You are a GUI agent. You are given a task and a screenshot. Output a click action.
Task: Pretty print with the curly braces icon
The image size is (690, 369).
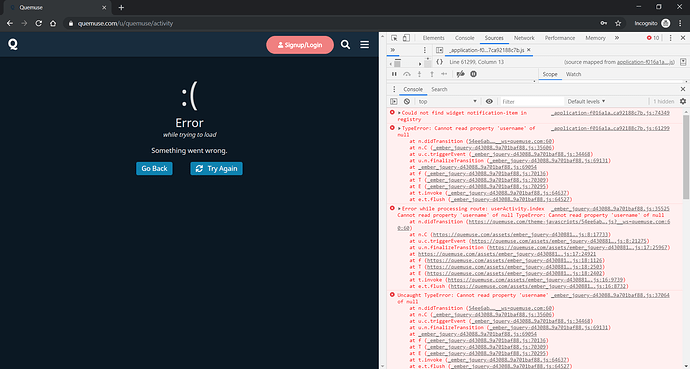coord(439,62)
